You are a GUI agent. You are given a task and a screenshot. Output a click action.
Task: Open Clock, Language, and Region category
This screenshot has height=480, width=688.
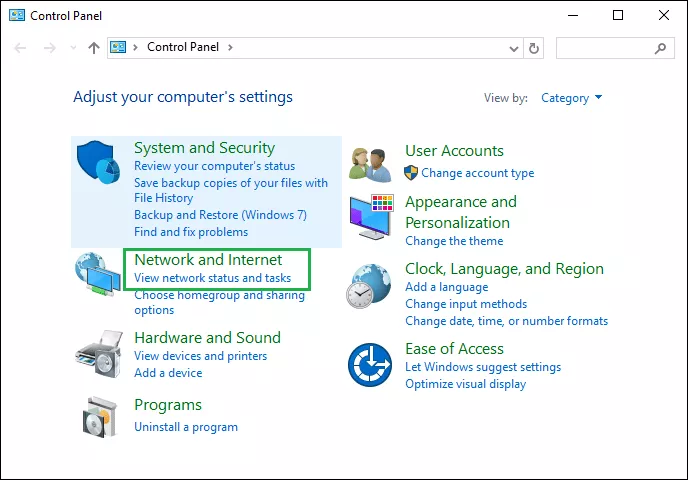click(504, 269)
